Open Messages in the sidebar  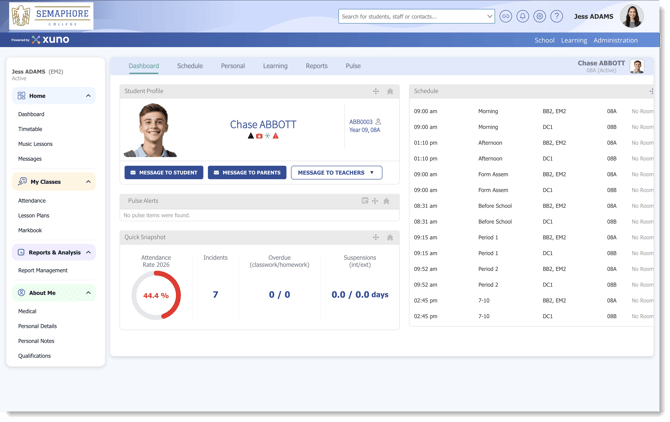29,159
